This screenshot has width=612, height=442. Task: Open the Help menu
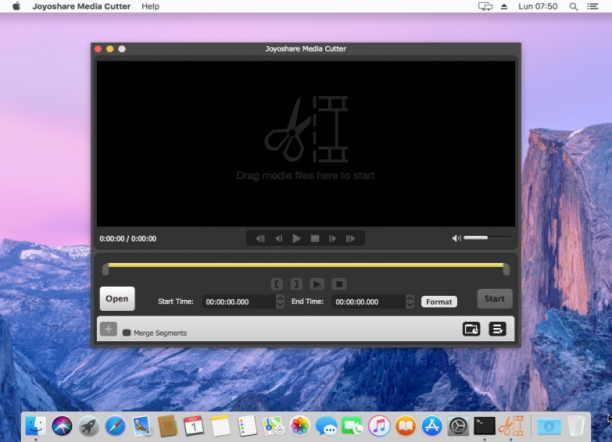[150, 6]
